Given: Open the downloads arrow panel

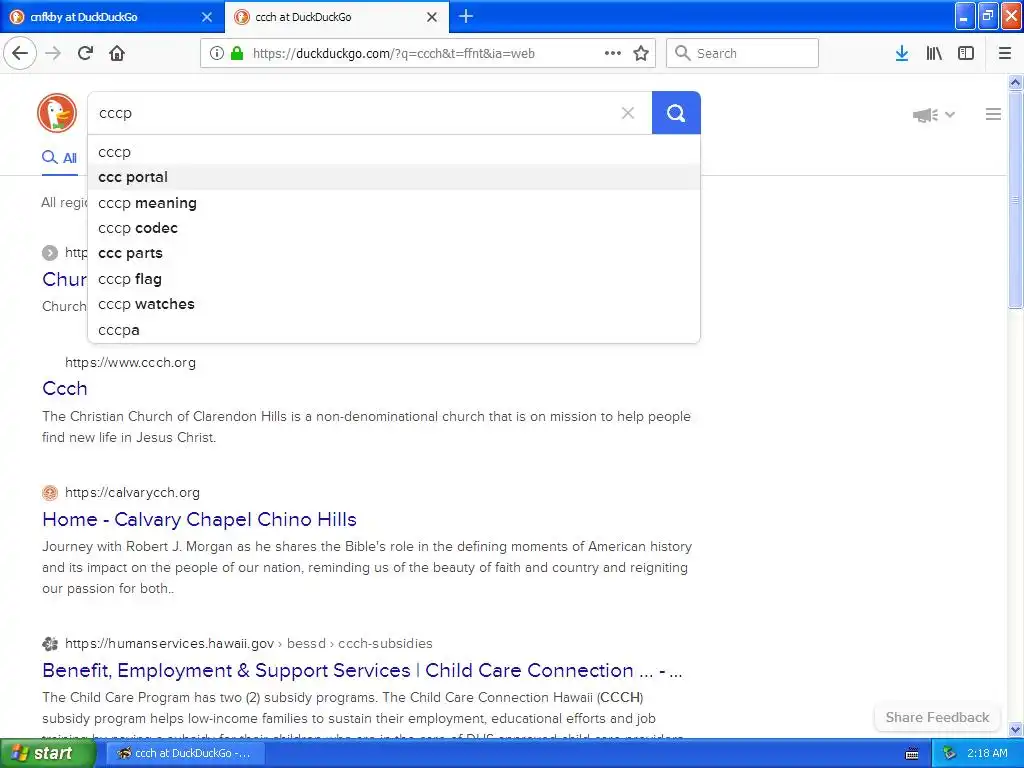Looking at the screenshot, I should (901, 53).
